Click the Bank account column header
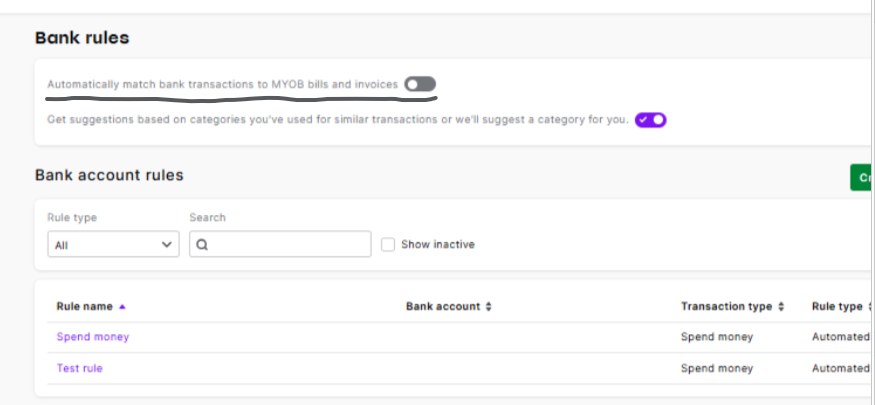The width and height of the screenshot is (875, 405). click(443, 307)
